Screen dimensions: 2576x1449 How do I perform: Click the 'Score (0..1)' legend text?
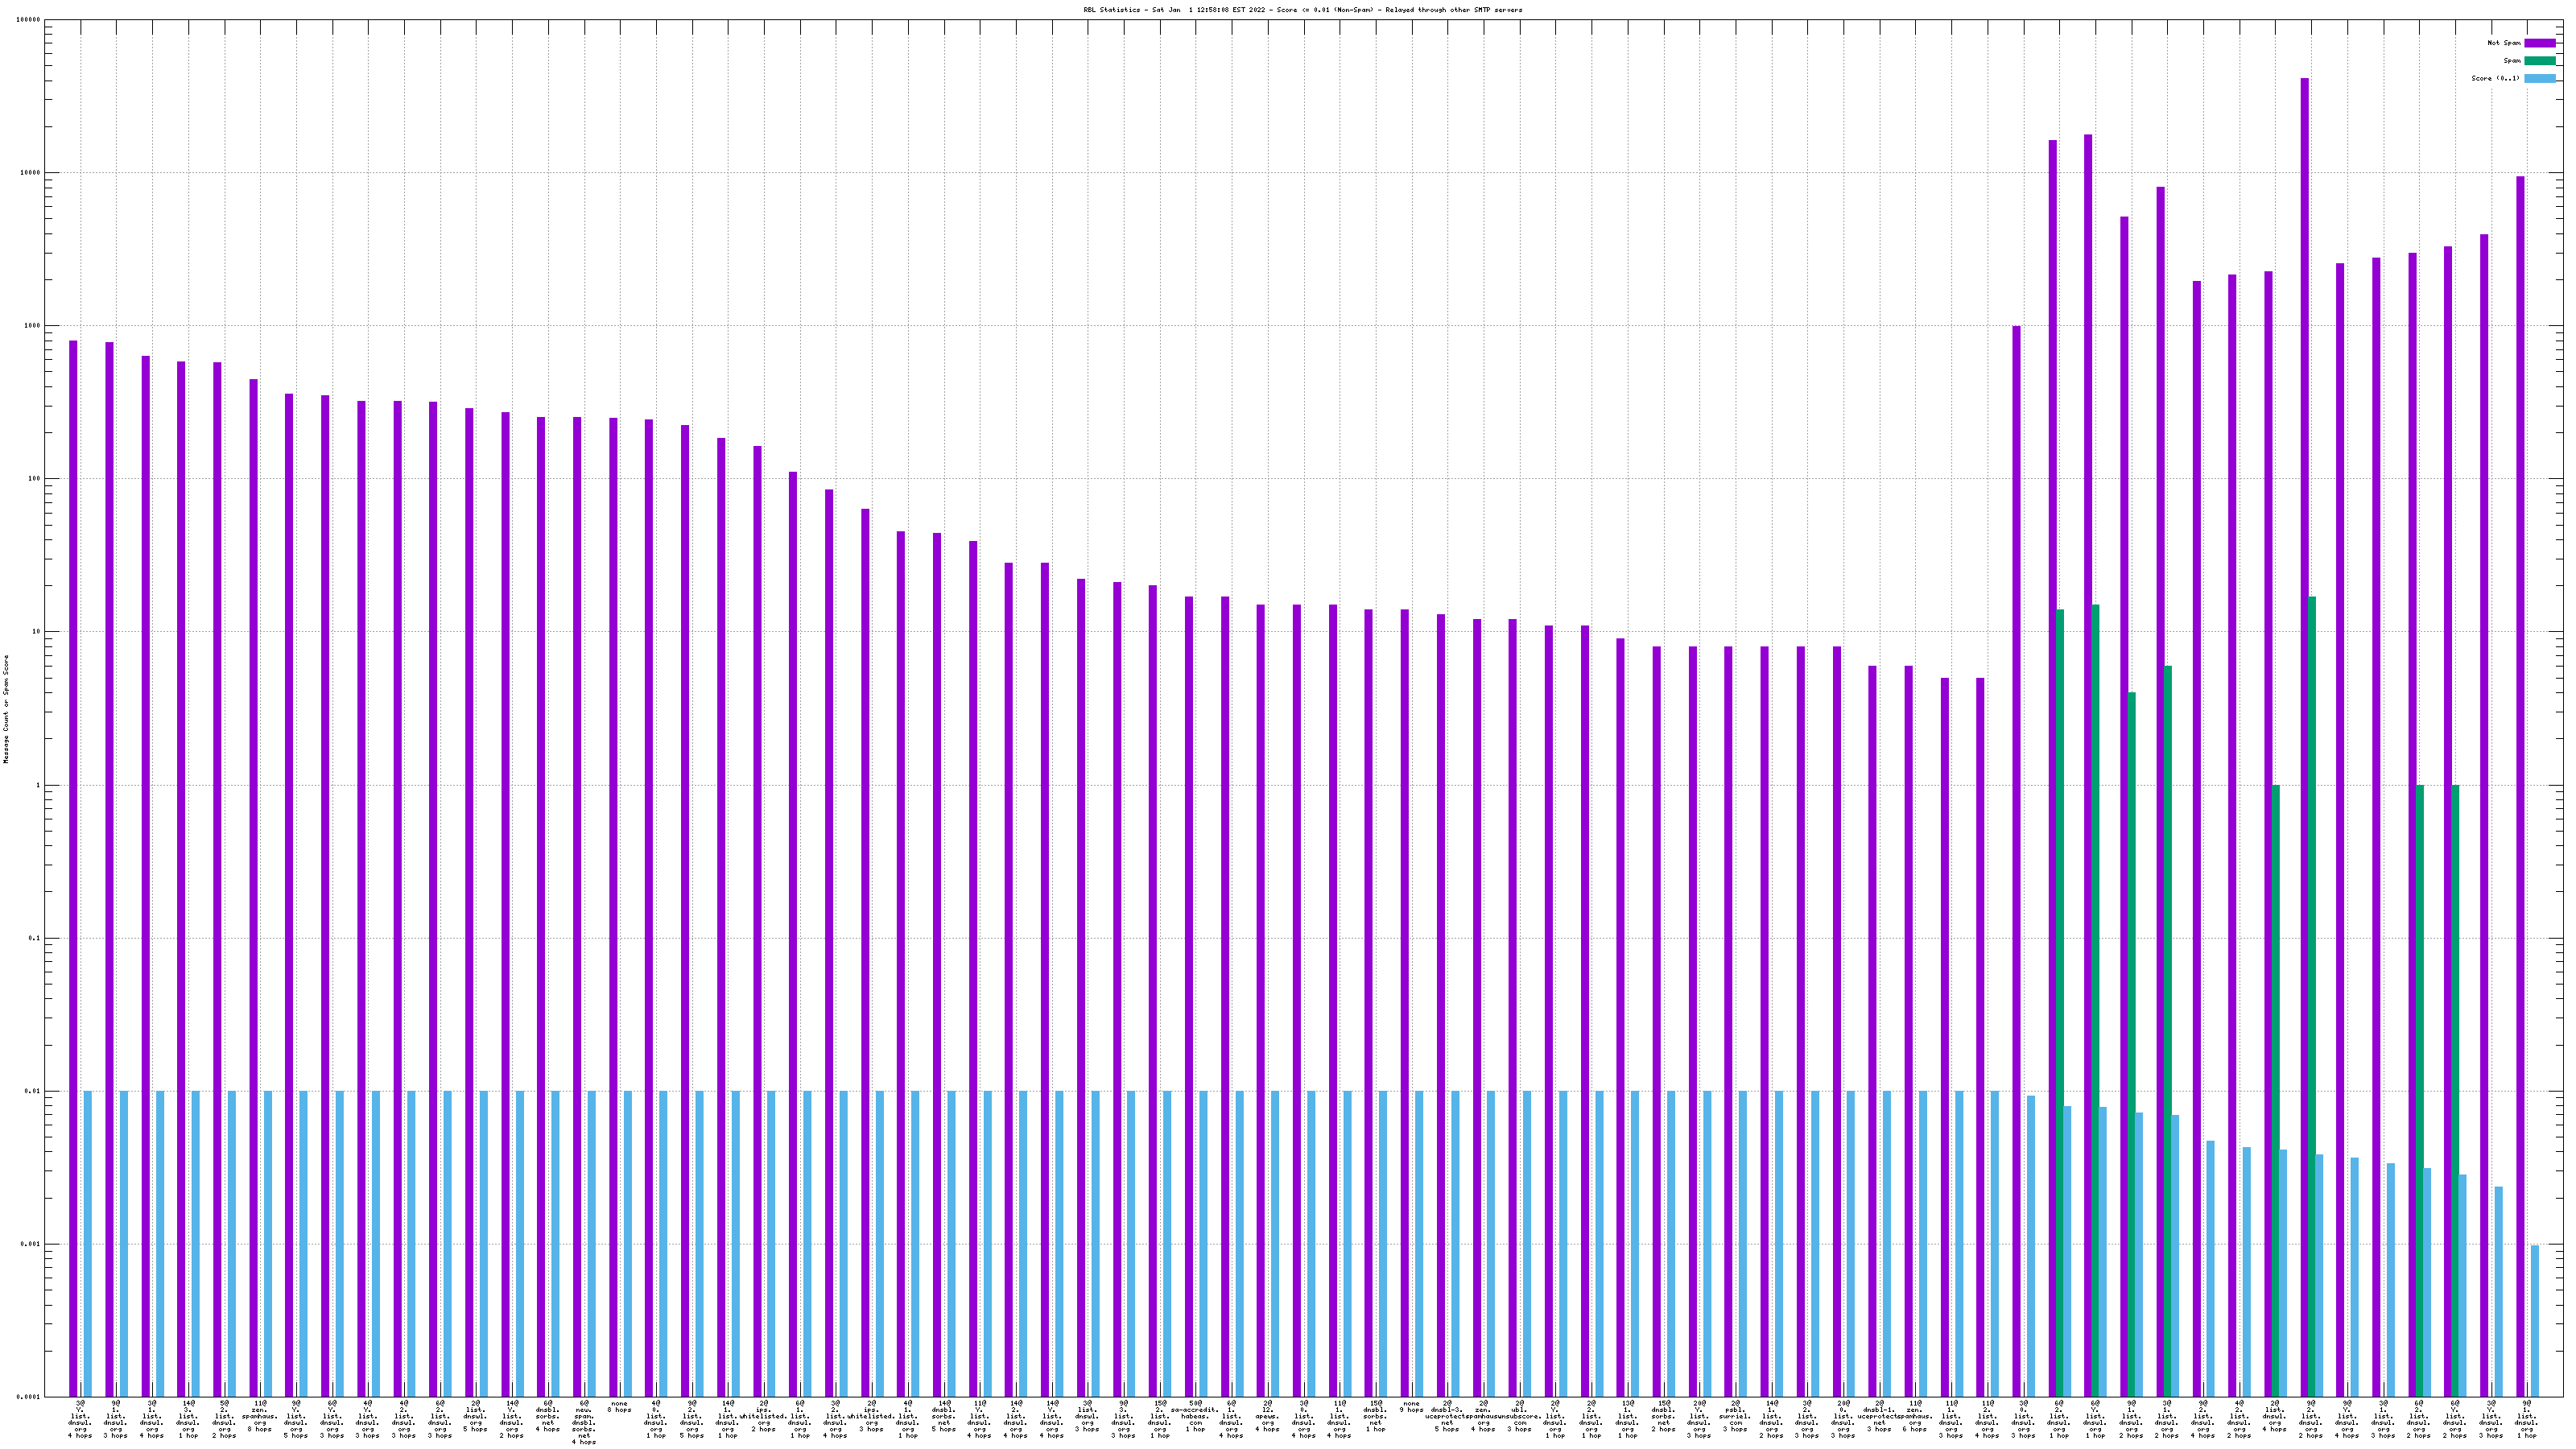pos(2495,78)
